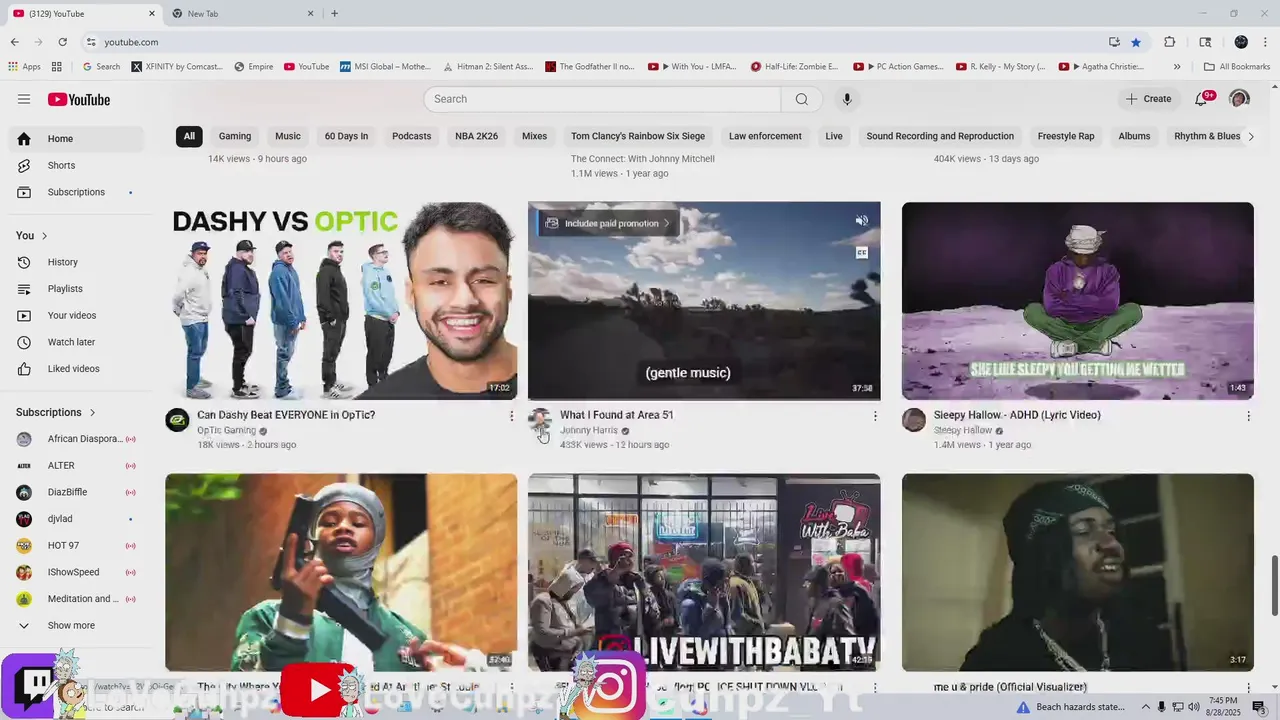Open the Chrome Apps shortcut
This screenshot has width=1280, height=720.
coord(25,67)
